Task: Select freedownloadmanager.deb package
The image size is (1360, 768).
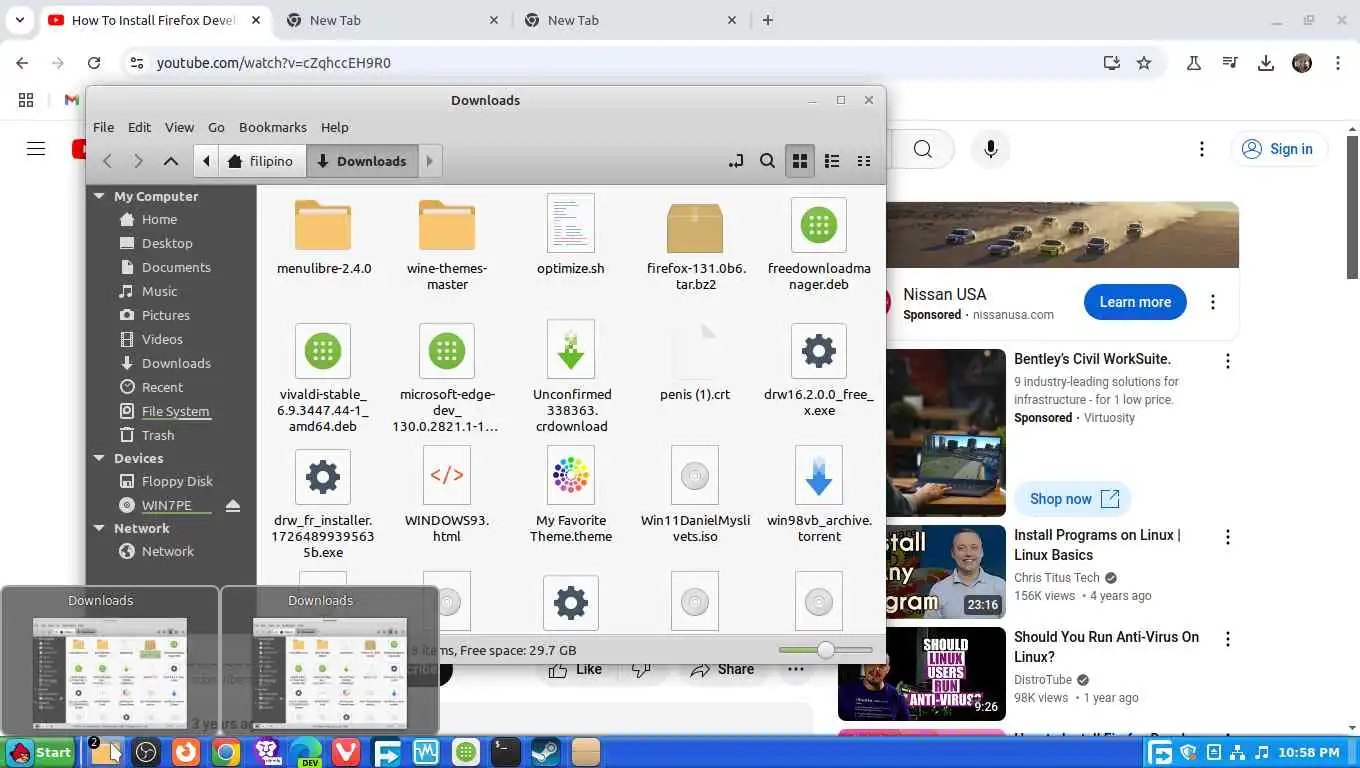Action: 819,244
